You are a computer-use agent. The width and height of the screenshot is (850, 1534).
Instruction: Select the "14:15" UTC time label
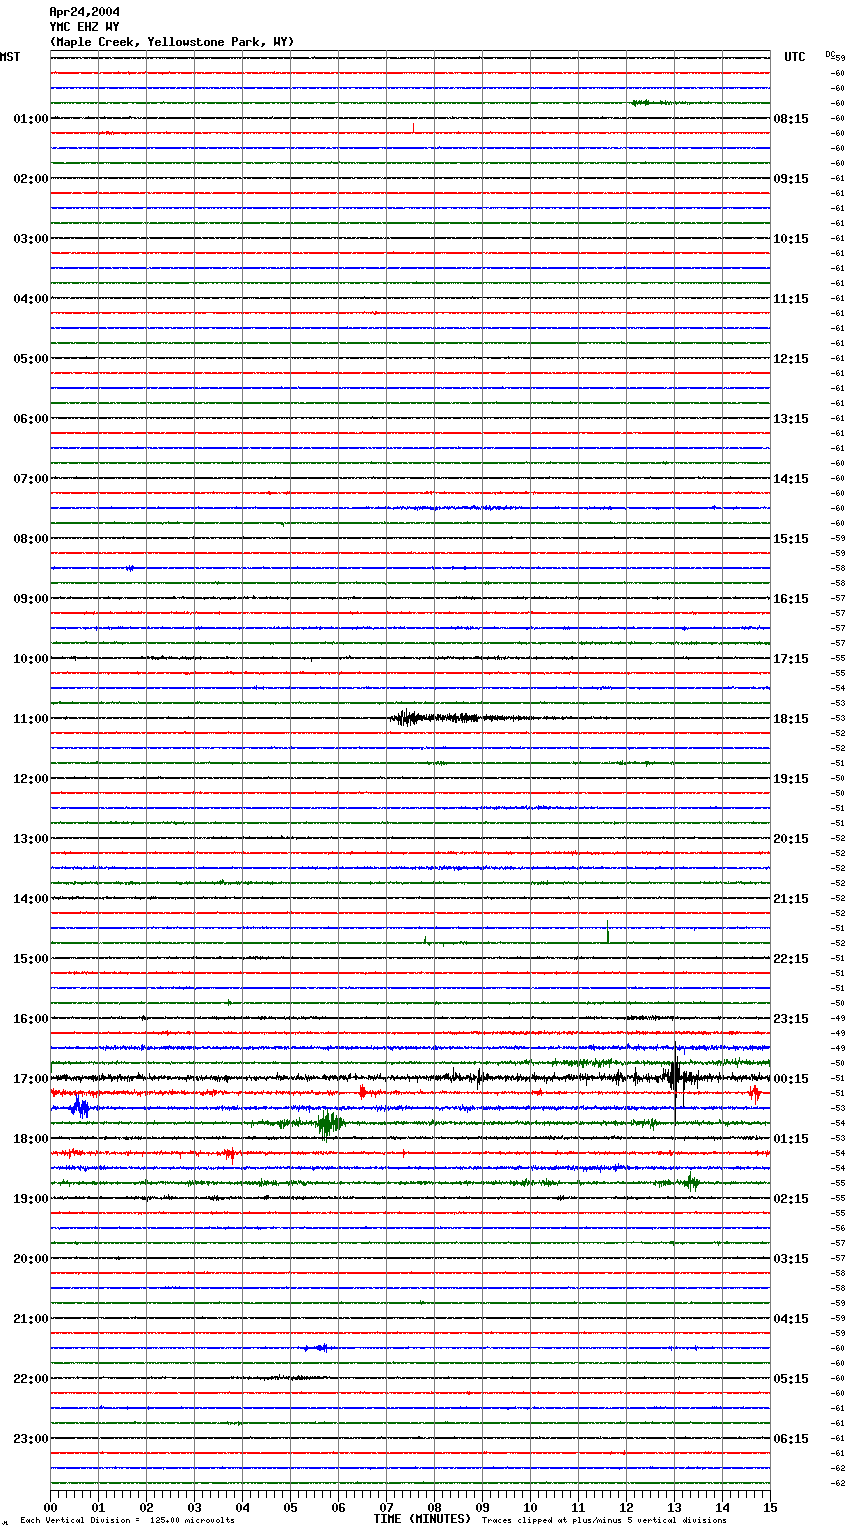(791, 478)
